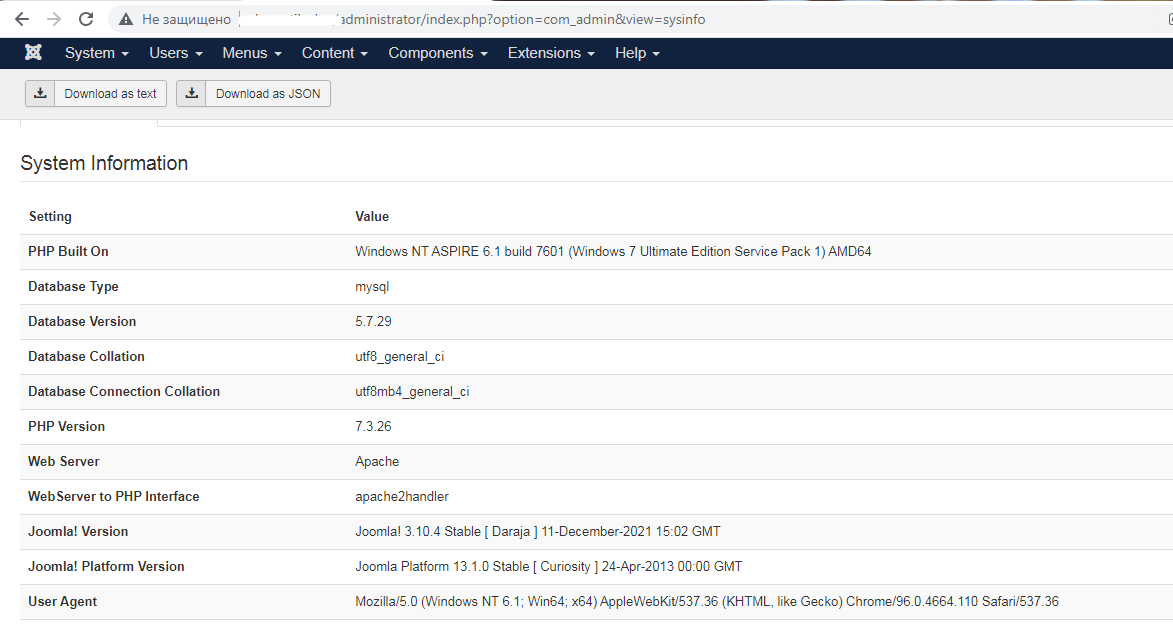This screenshot has height=633, width=1173.
Task: Go back with browser back arrow
Action: coord(22,19)
